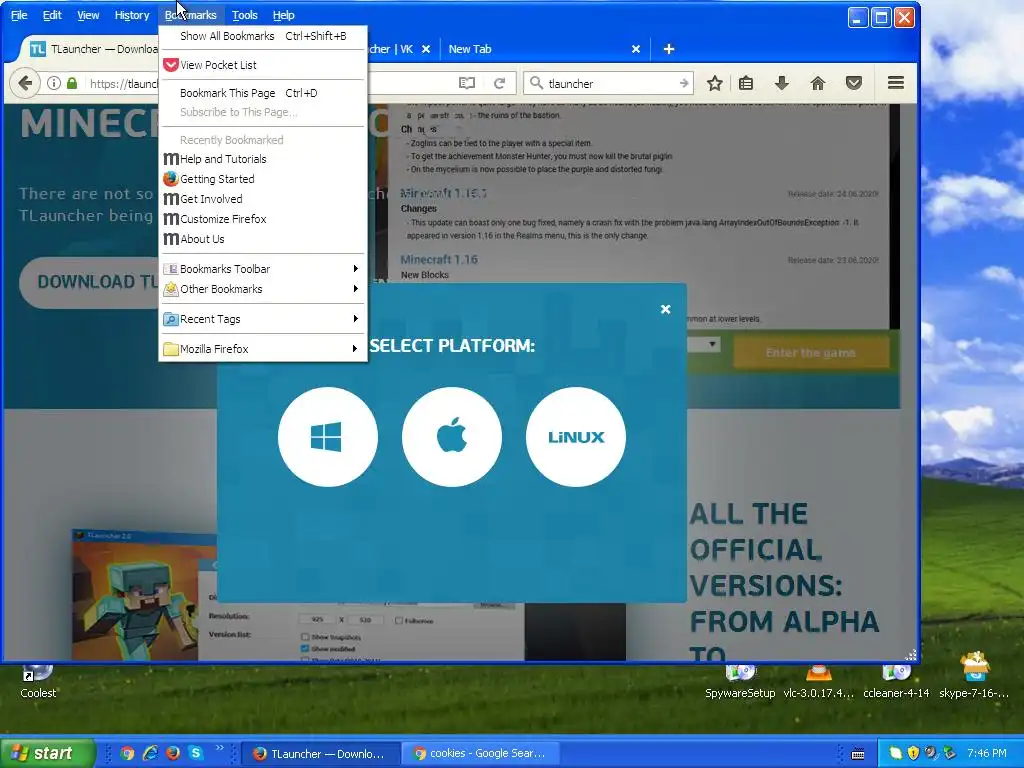Click the taskbar clock showing 7:46 PM
Screen dimensions: 1024x768
[987, 753]
